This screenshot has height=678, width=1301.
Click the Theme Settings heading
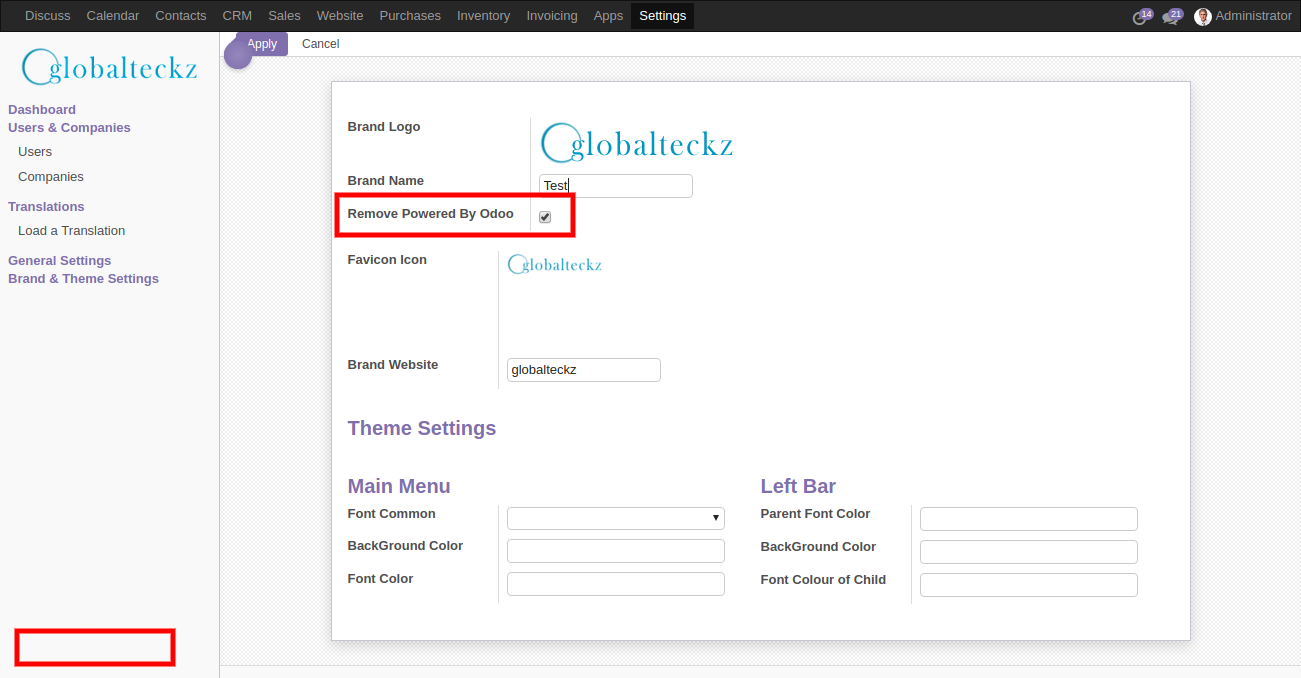pos(422,428)
